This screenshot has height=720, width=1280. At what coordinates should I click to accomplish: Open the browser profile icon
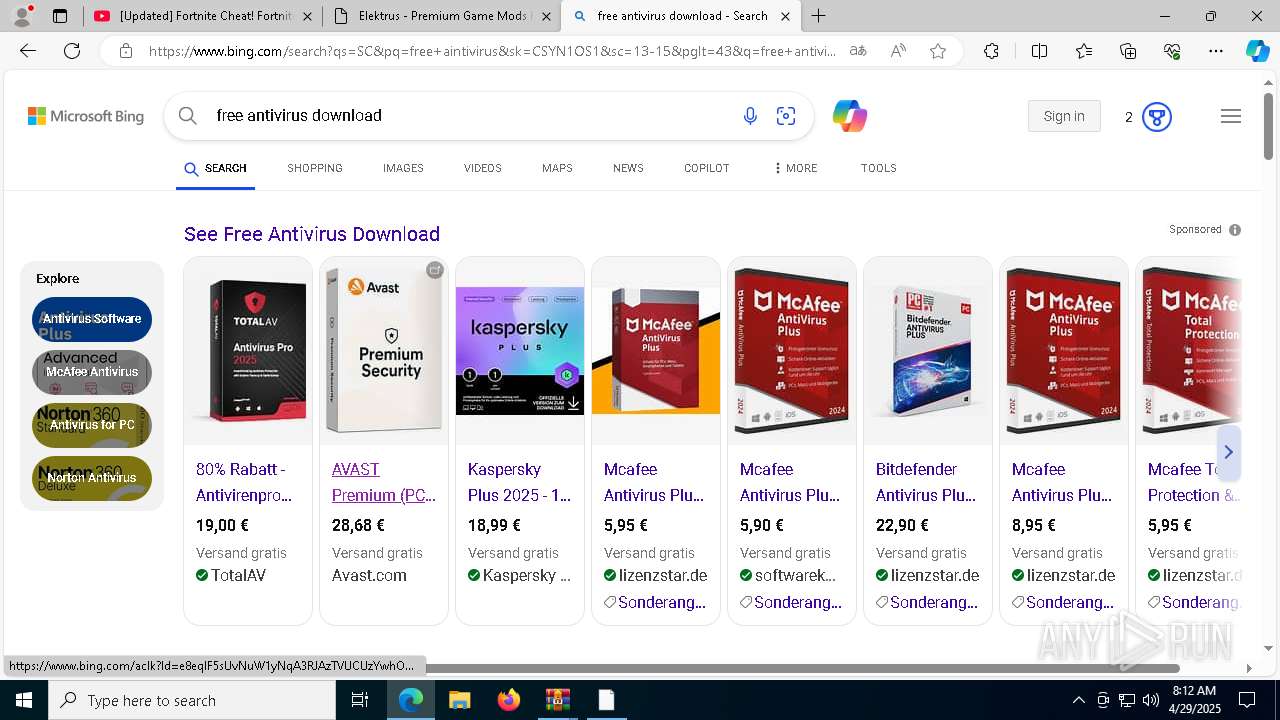[x=22, y=15]
